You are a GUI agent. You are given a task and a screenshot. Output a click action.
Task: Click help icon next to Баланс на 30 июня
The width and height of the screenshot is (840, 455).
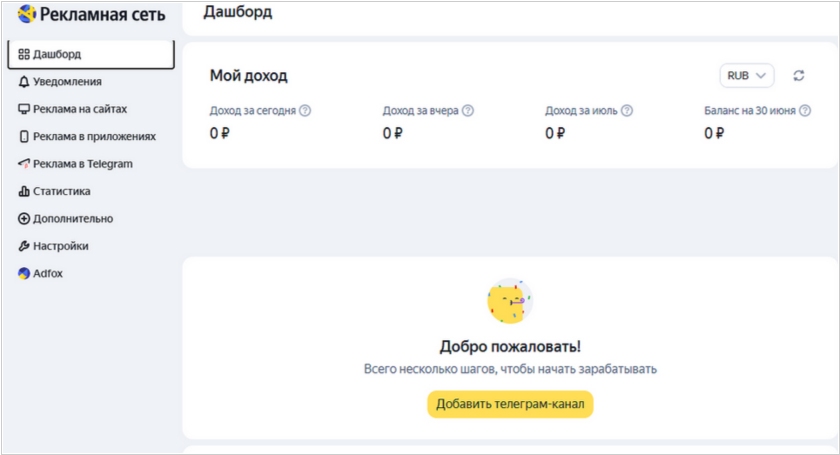[805, 110]
